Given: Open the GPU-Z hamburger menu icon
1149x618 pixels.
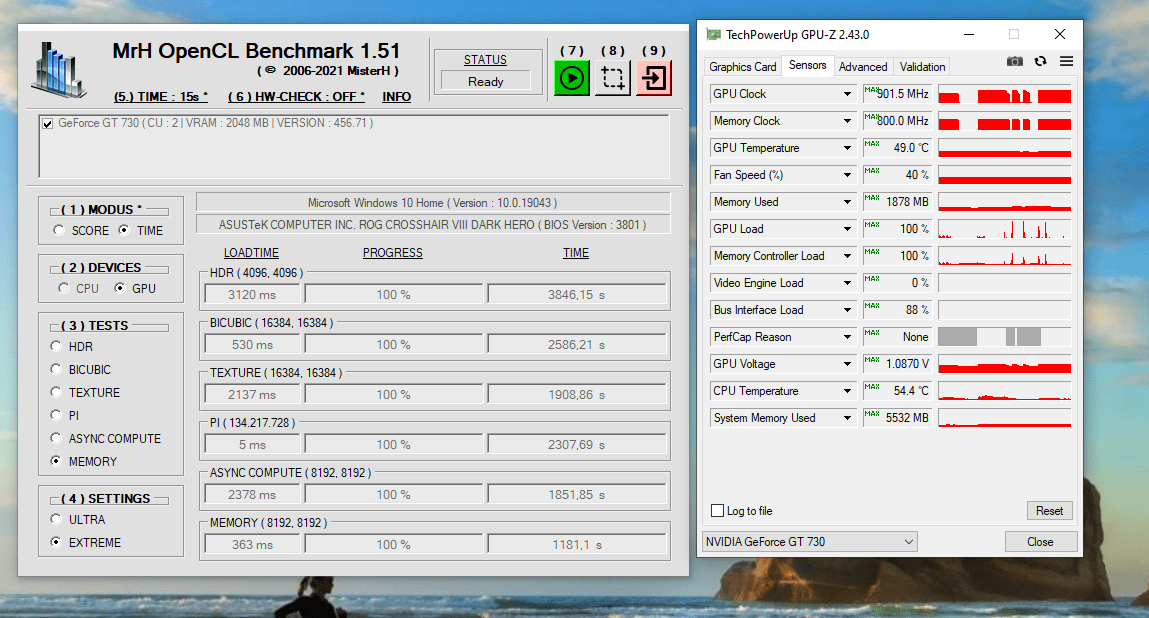Looking at the screenshot, I should pos(1066,62).
